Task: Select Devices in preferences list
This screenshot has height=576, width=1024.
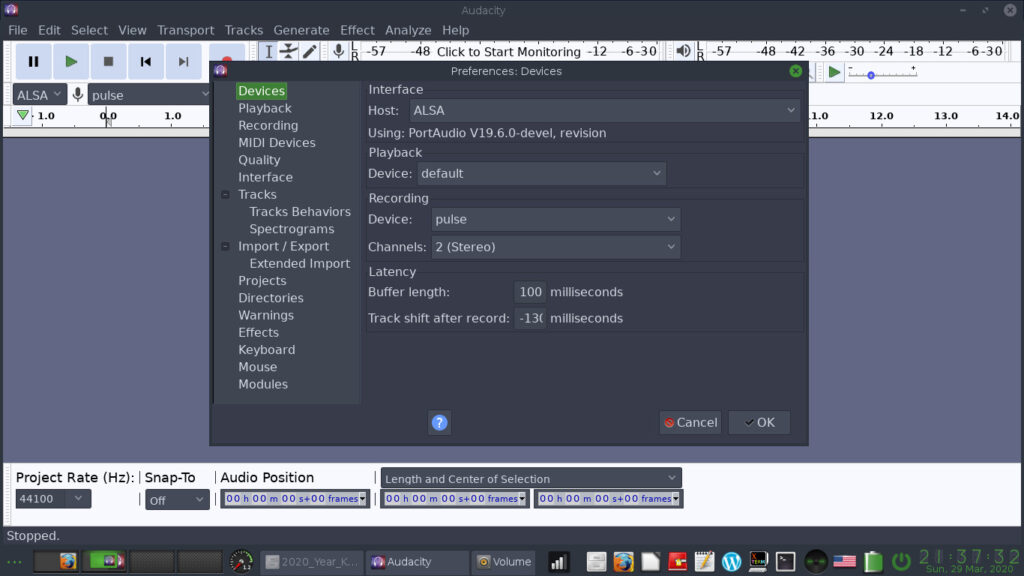Action: [261, 91]
